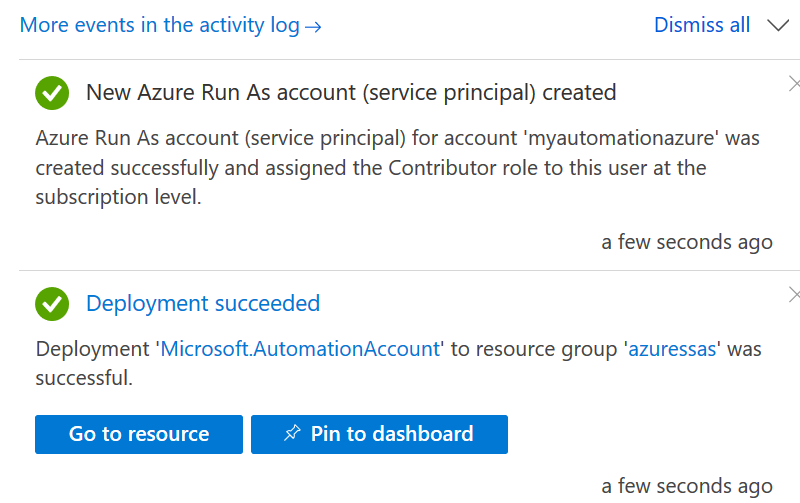Screen dimensions: 800x503
Task: Click the arrow after the activity log link
Action: pos(313,26)
